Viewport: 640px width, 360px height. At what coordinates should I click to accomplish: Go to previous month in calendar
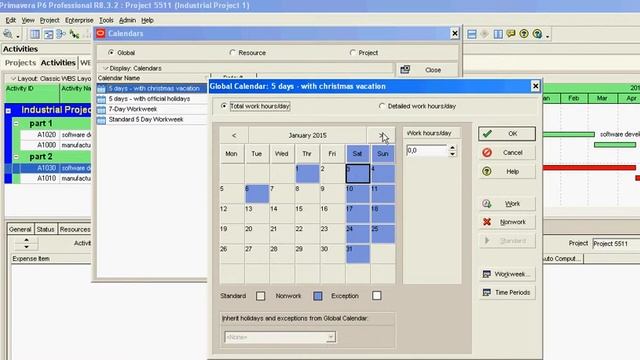pos(234,136)
